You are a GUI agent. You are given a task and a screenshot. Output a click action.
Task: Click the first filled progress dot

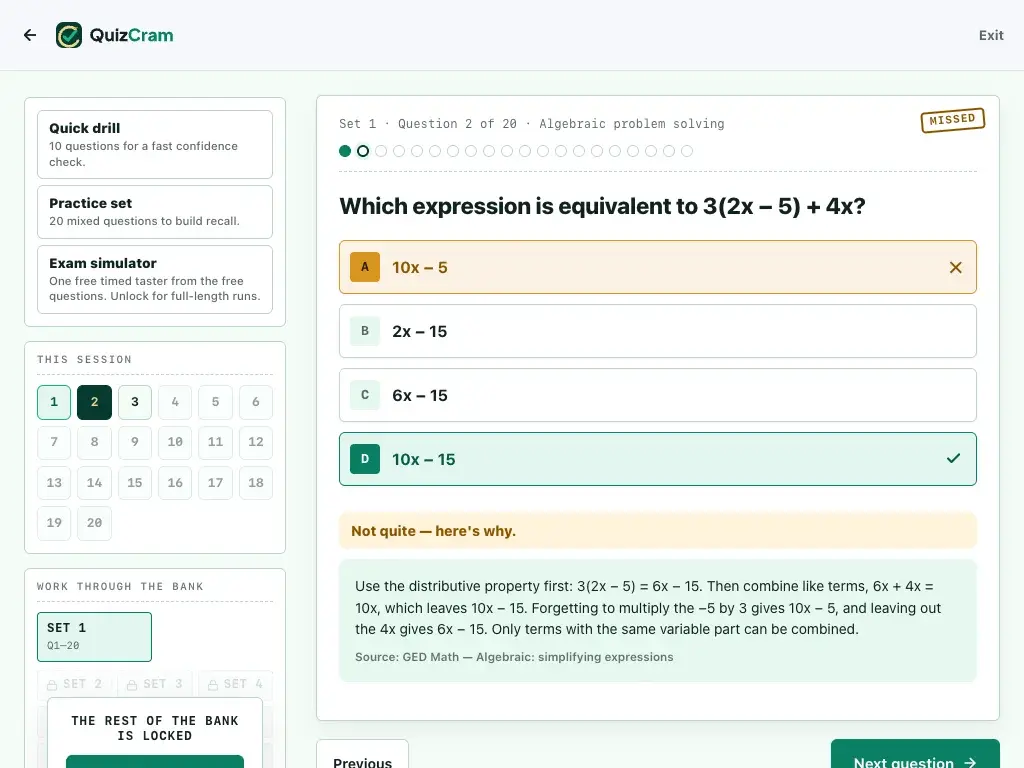[x=345, y=152]
